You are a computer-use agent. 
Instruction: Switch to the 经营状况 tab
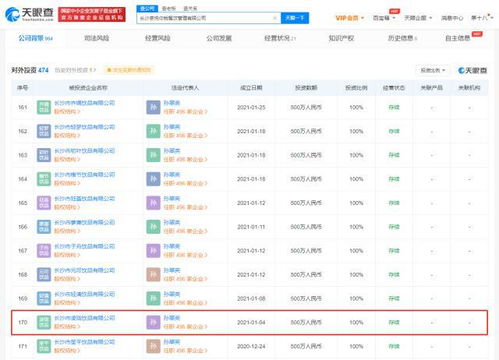pos(280,38)
